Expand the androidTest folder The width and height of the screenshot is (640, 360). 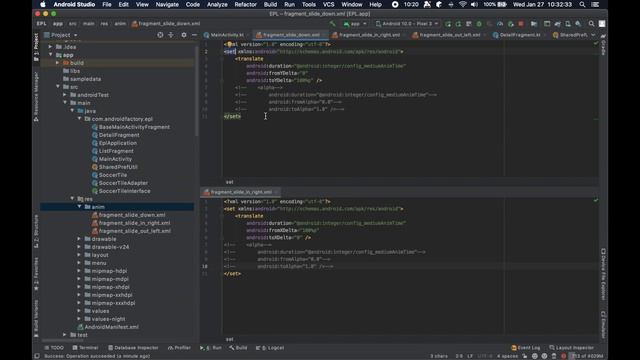pyautogui.click(x=64, y=95)
